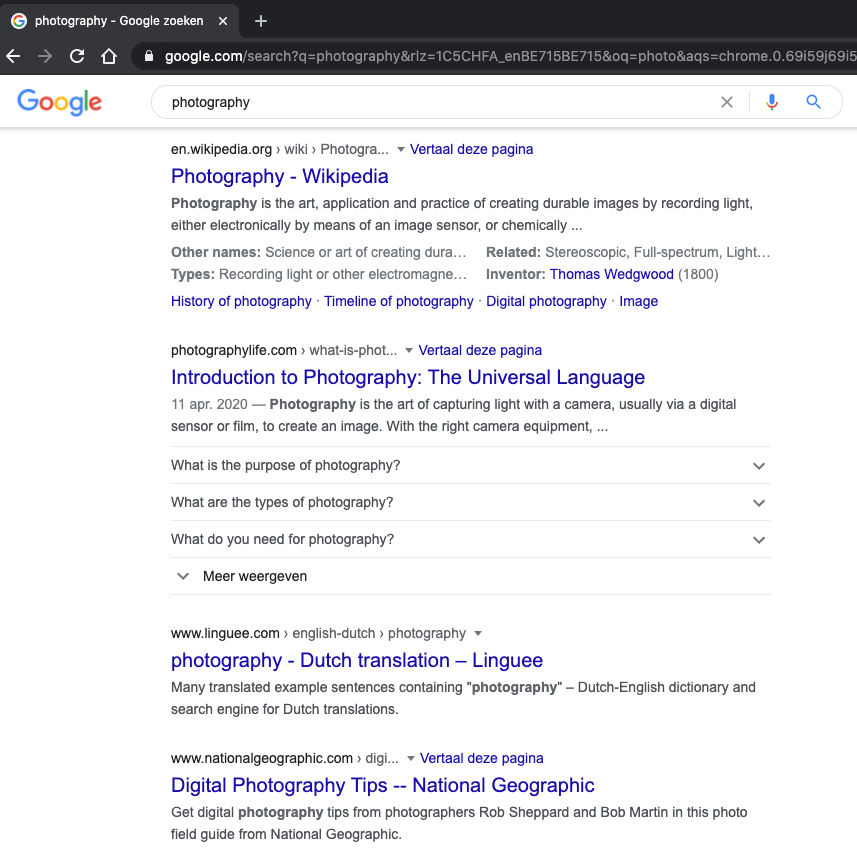Open the Image sitelink
The height and width of the screenshot is (850, 857).
(638, 302)
